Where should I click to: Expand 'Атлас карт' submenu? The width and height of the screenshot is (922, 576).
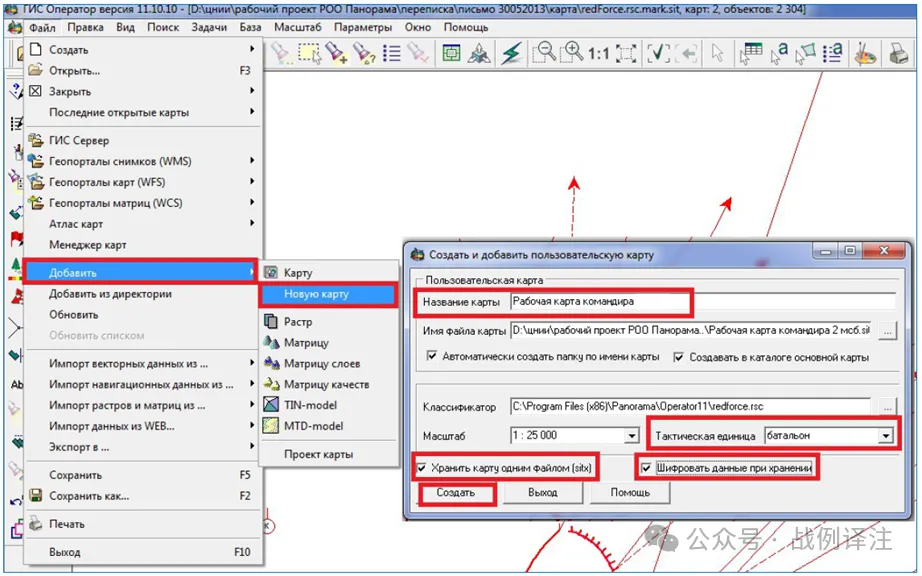[x=143, y=224]
